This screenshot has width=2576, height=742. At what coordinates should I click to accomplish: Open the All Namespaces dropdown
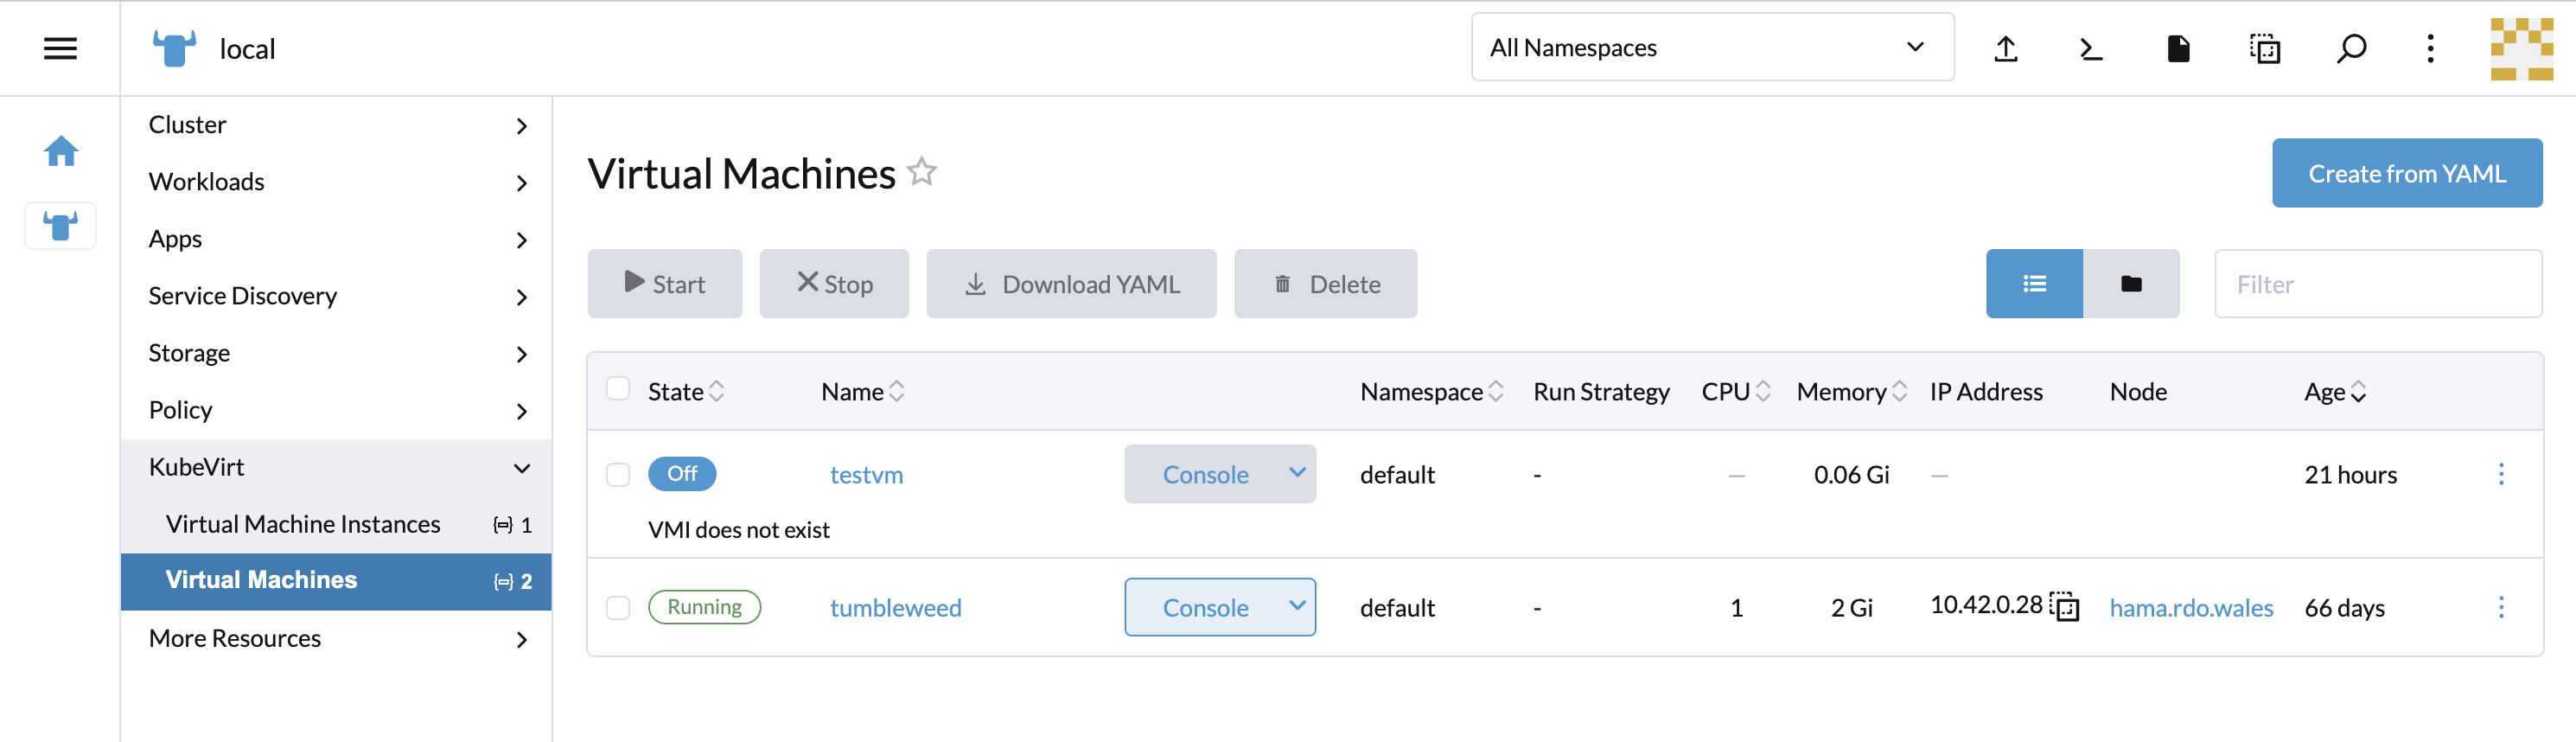[x=1711, y=48]
